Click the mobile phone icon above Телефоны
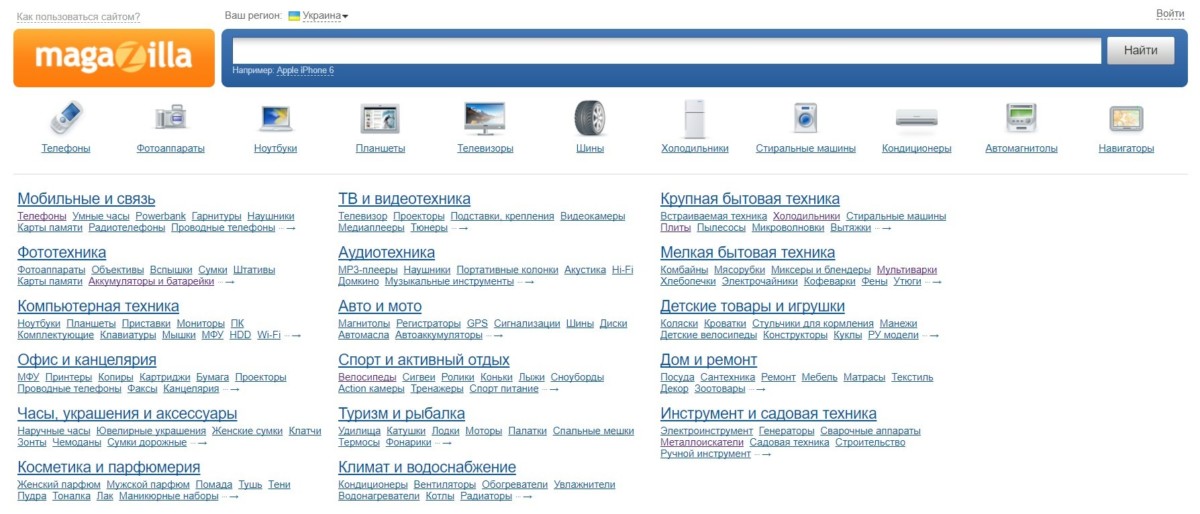The width and height of the screenshot is (1200, 514). click(66, 119)
